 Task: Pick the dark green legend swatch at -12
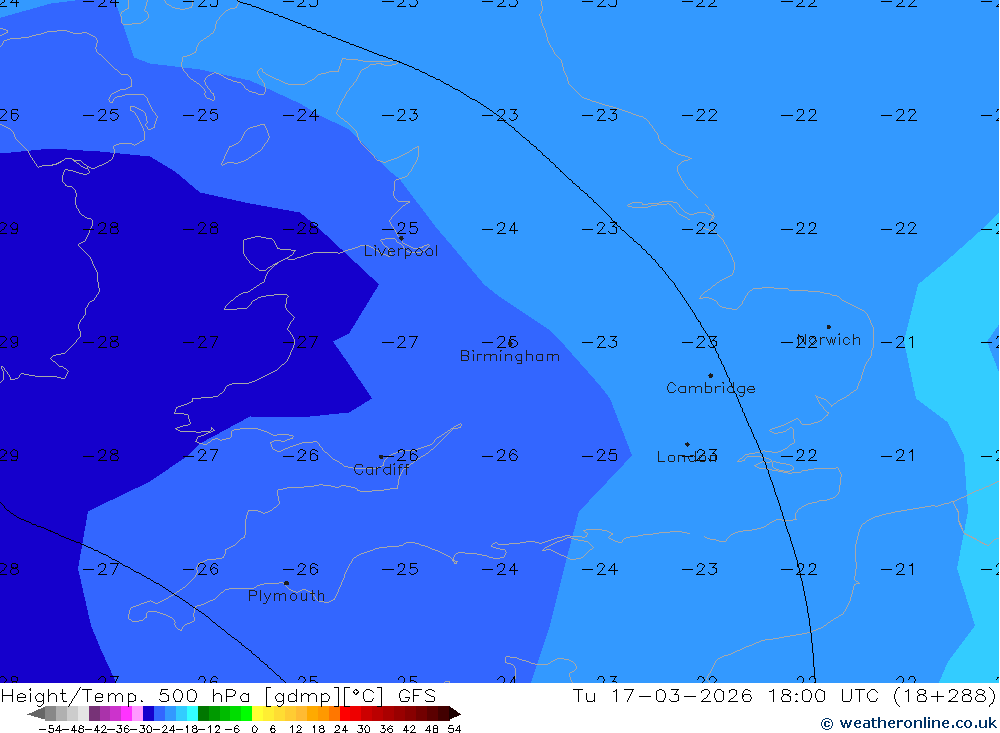(x=203, y=713)
